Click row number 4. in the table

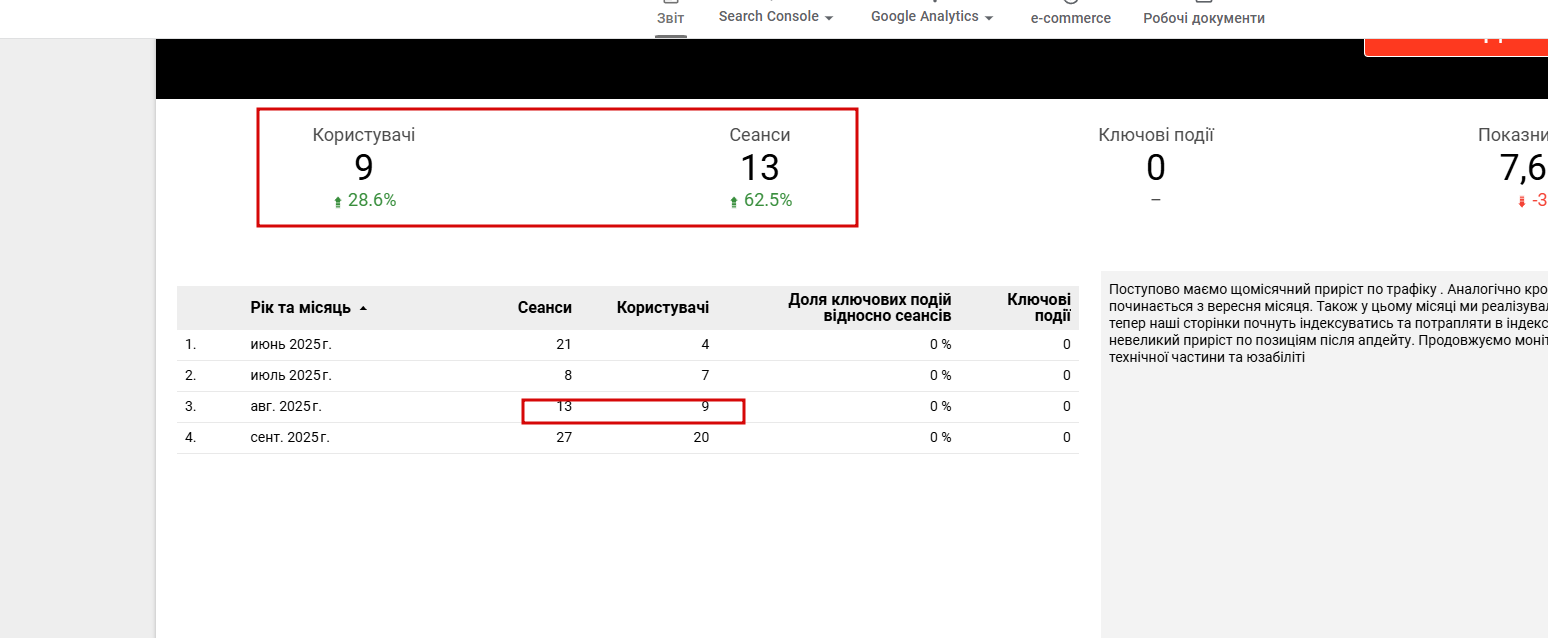pyautogui.click(x=190, y=438)
